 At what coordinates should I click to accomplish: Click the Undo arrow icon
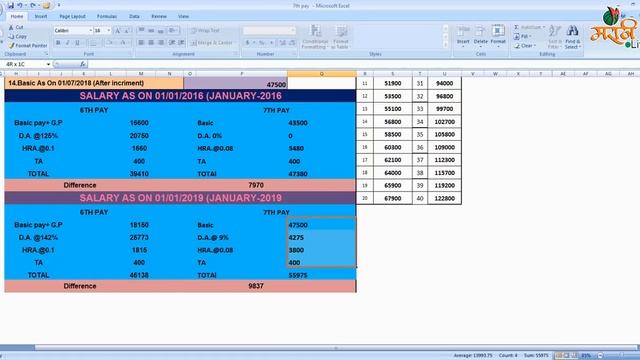coord(20,5)
